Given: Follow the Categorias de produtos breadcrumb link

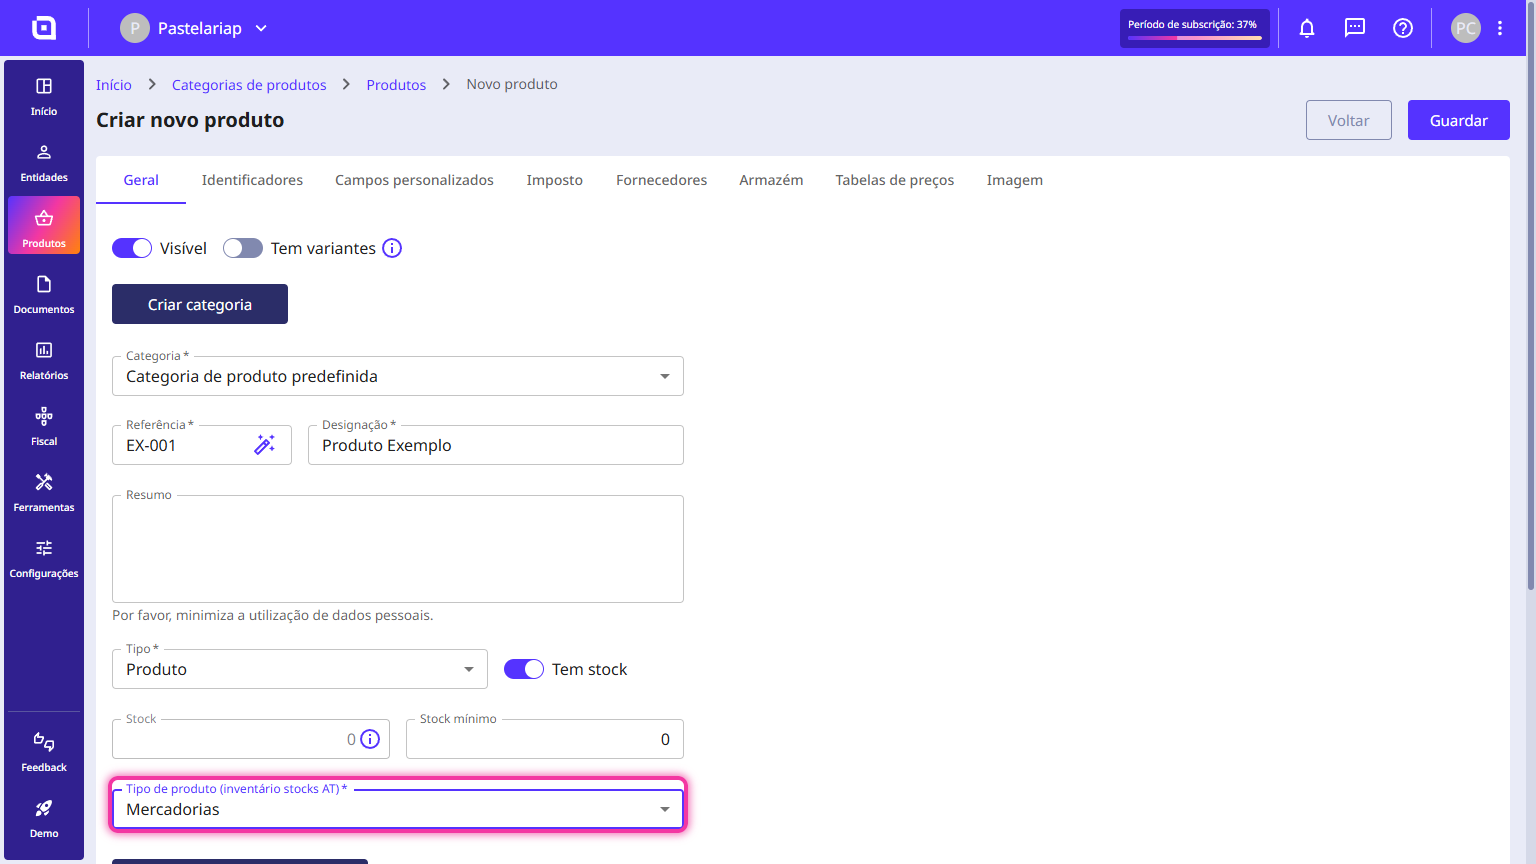Looking at the screenshot, I should pos(249,85).
